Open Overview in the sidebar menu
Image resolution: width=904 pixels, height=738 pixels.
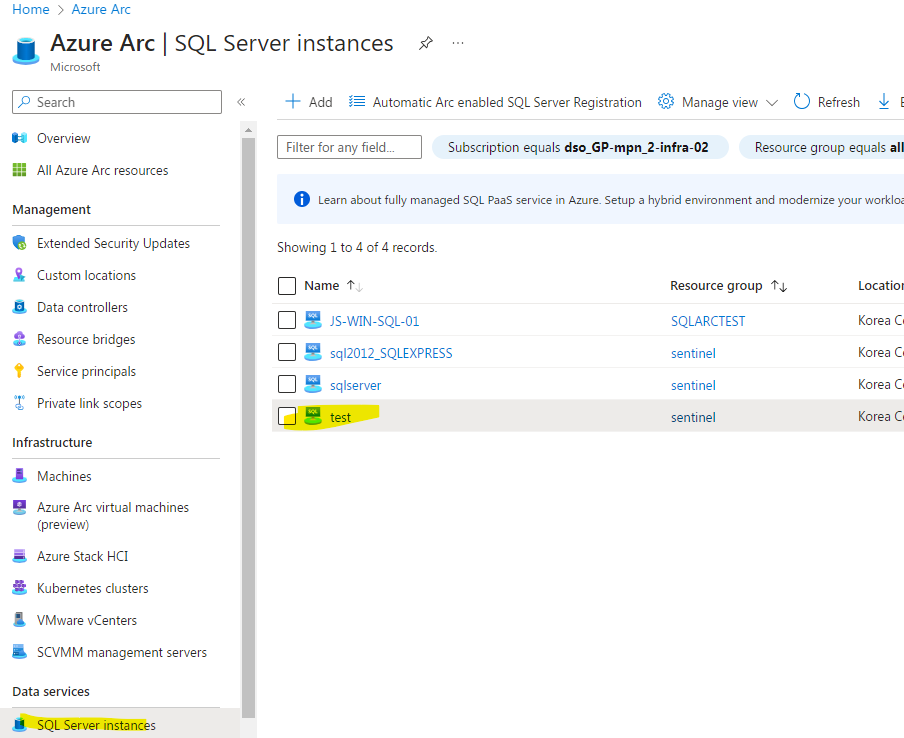63,138
